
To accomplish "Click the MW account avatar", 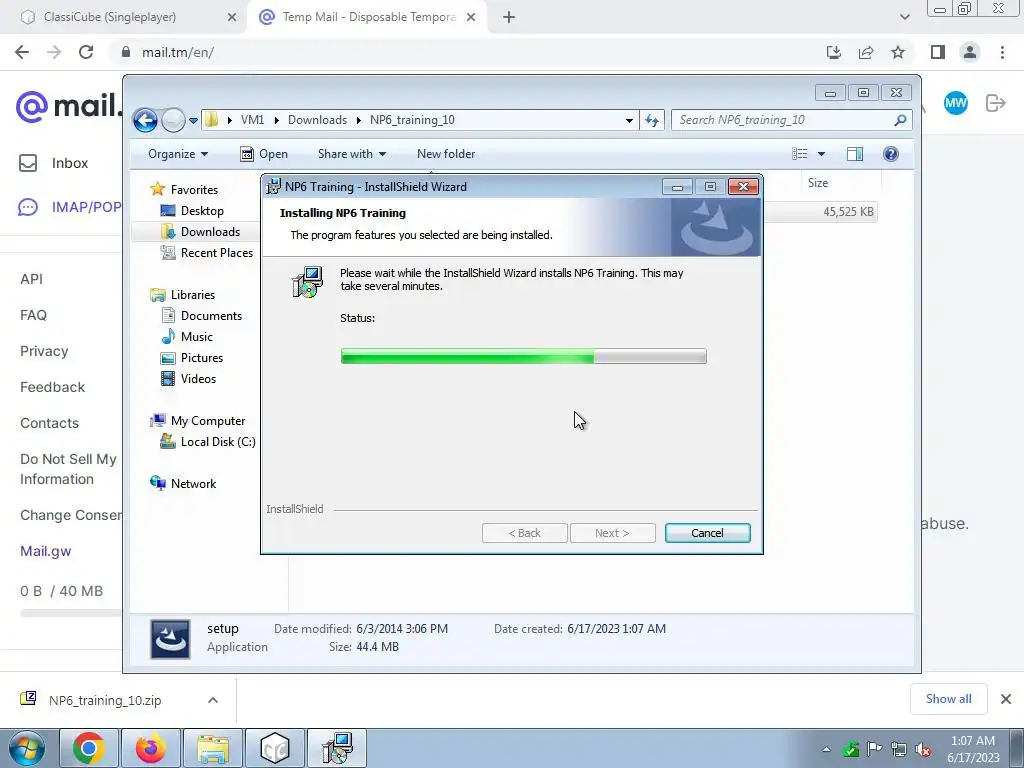I will click(x=955, y=103).
